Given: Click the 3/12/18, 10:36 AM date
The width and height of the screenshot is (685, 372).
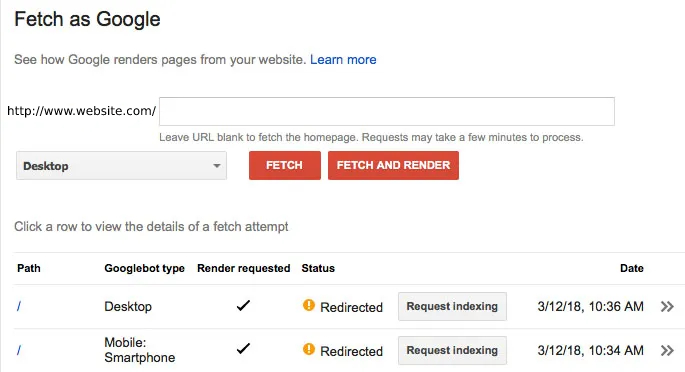Looking at the screenshot, I should 590,307.
